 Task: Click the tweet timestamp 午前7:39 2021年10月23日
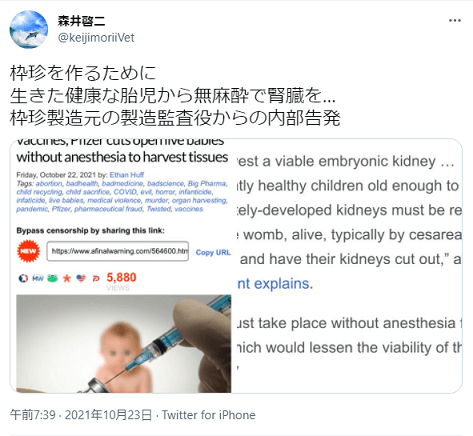coord(81,415)
